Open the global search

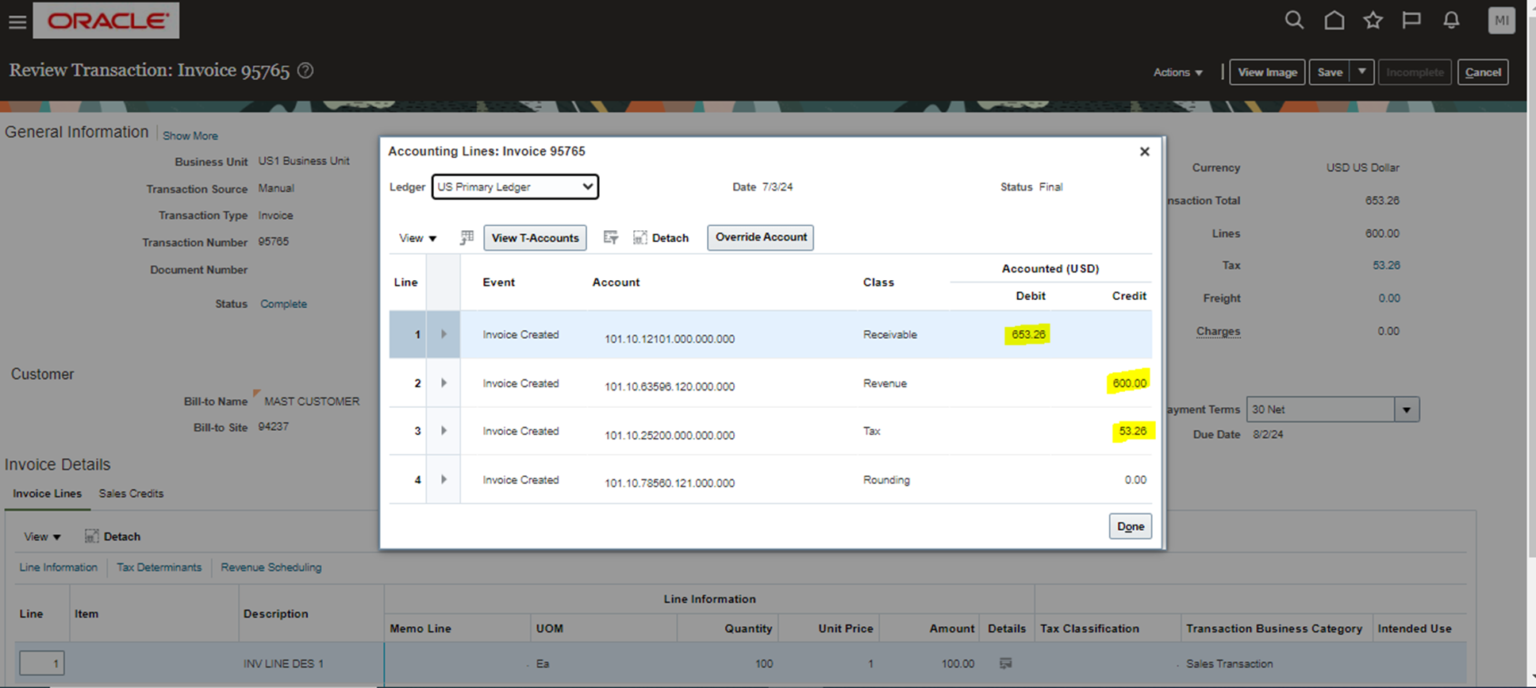(x=1294, y=19)
